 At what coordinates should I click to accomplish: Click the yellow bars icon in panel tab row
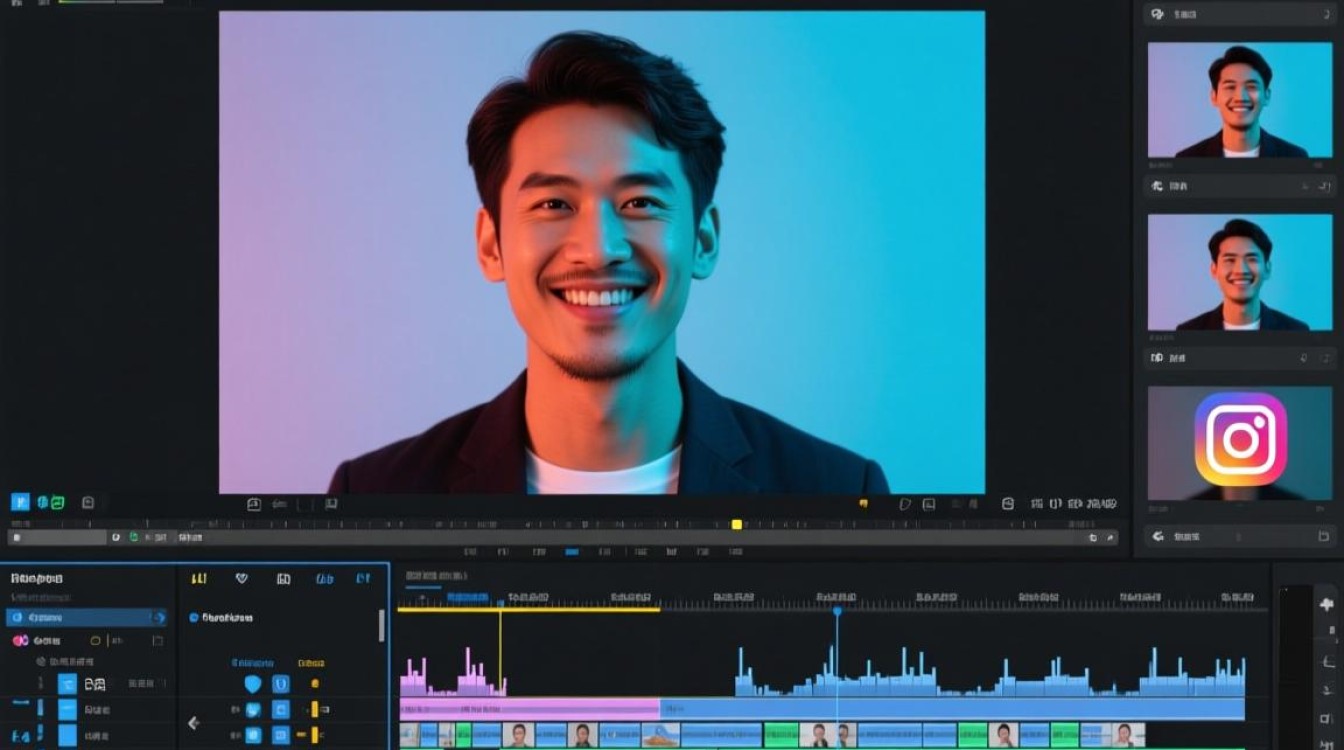pyautogui.click(x=199, y=578)
